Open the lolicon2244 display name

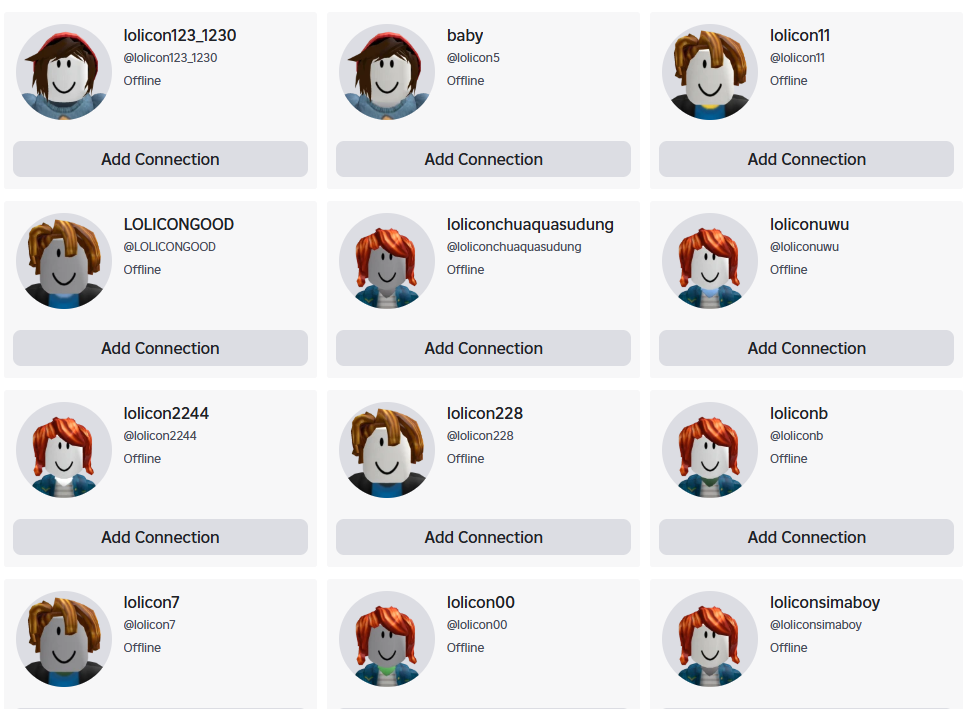tap(166, 413)
